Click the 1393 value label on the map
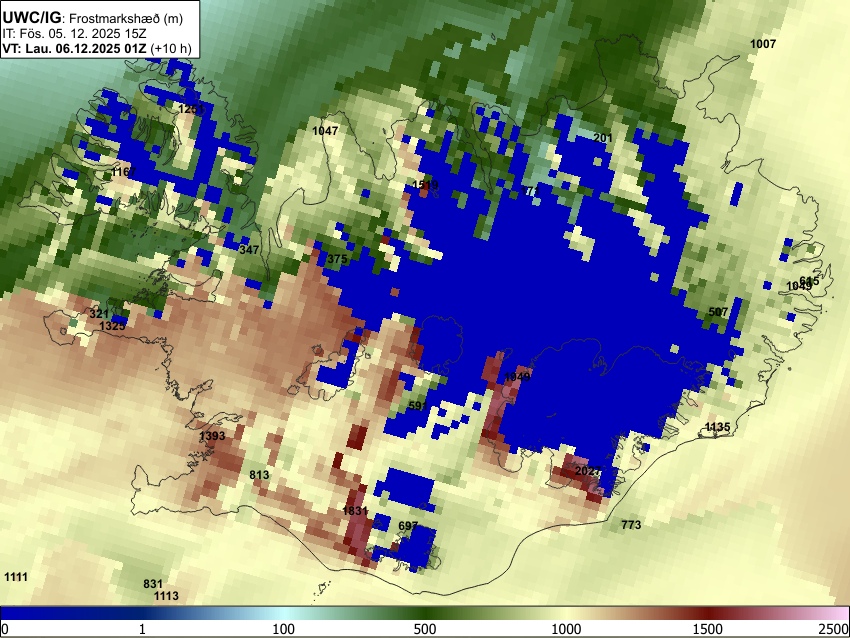The image size is (850, 638). click(212, 436)
